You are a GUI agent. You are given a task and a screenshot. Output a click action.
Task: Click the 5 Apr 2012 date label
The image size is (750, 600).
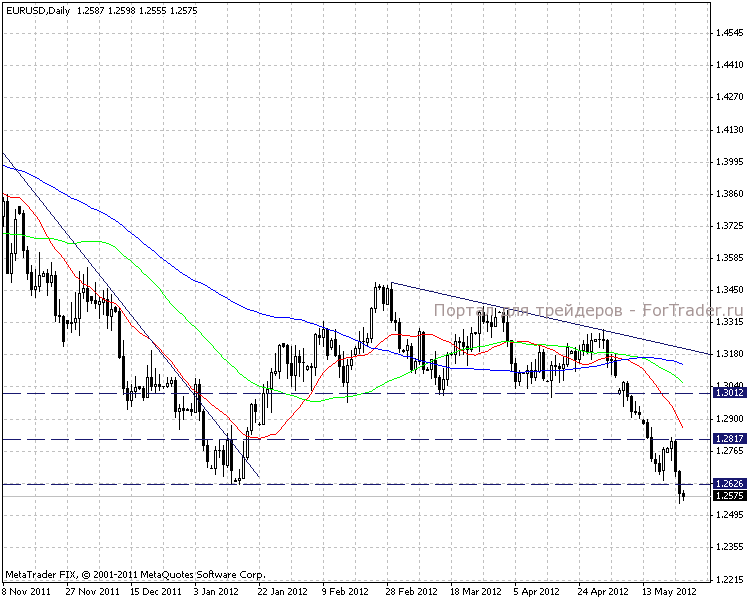537,592
